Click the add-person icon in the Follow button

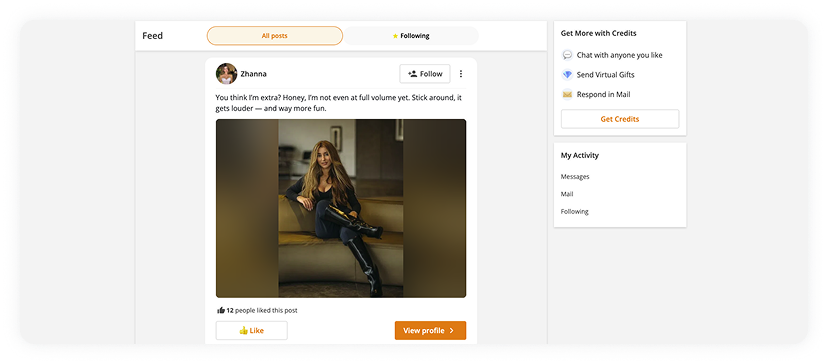(x=412, y=74)
